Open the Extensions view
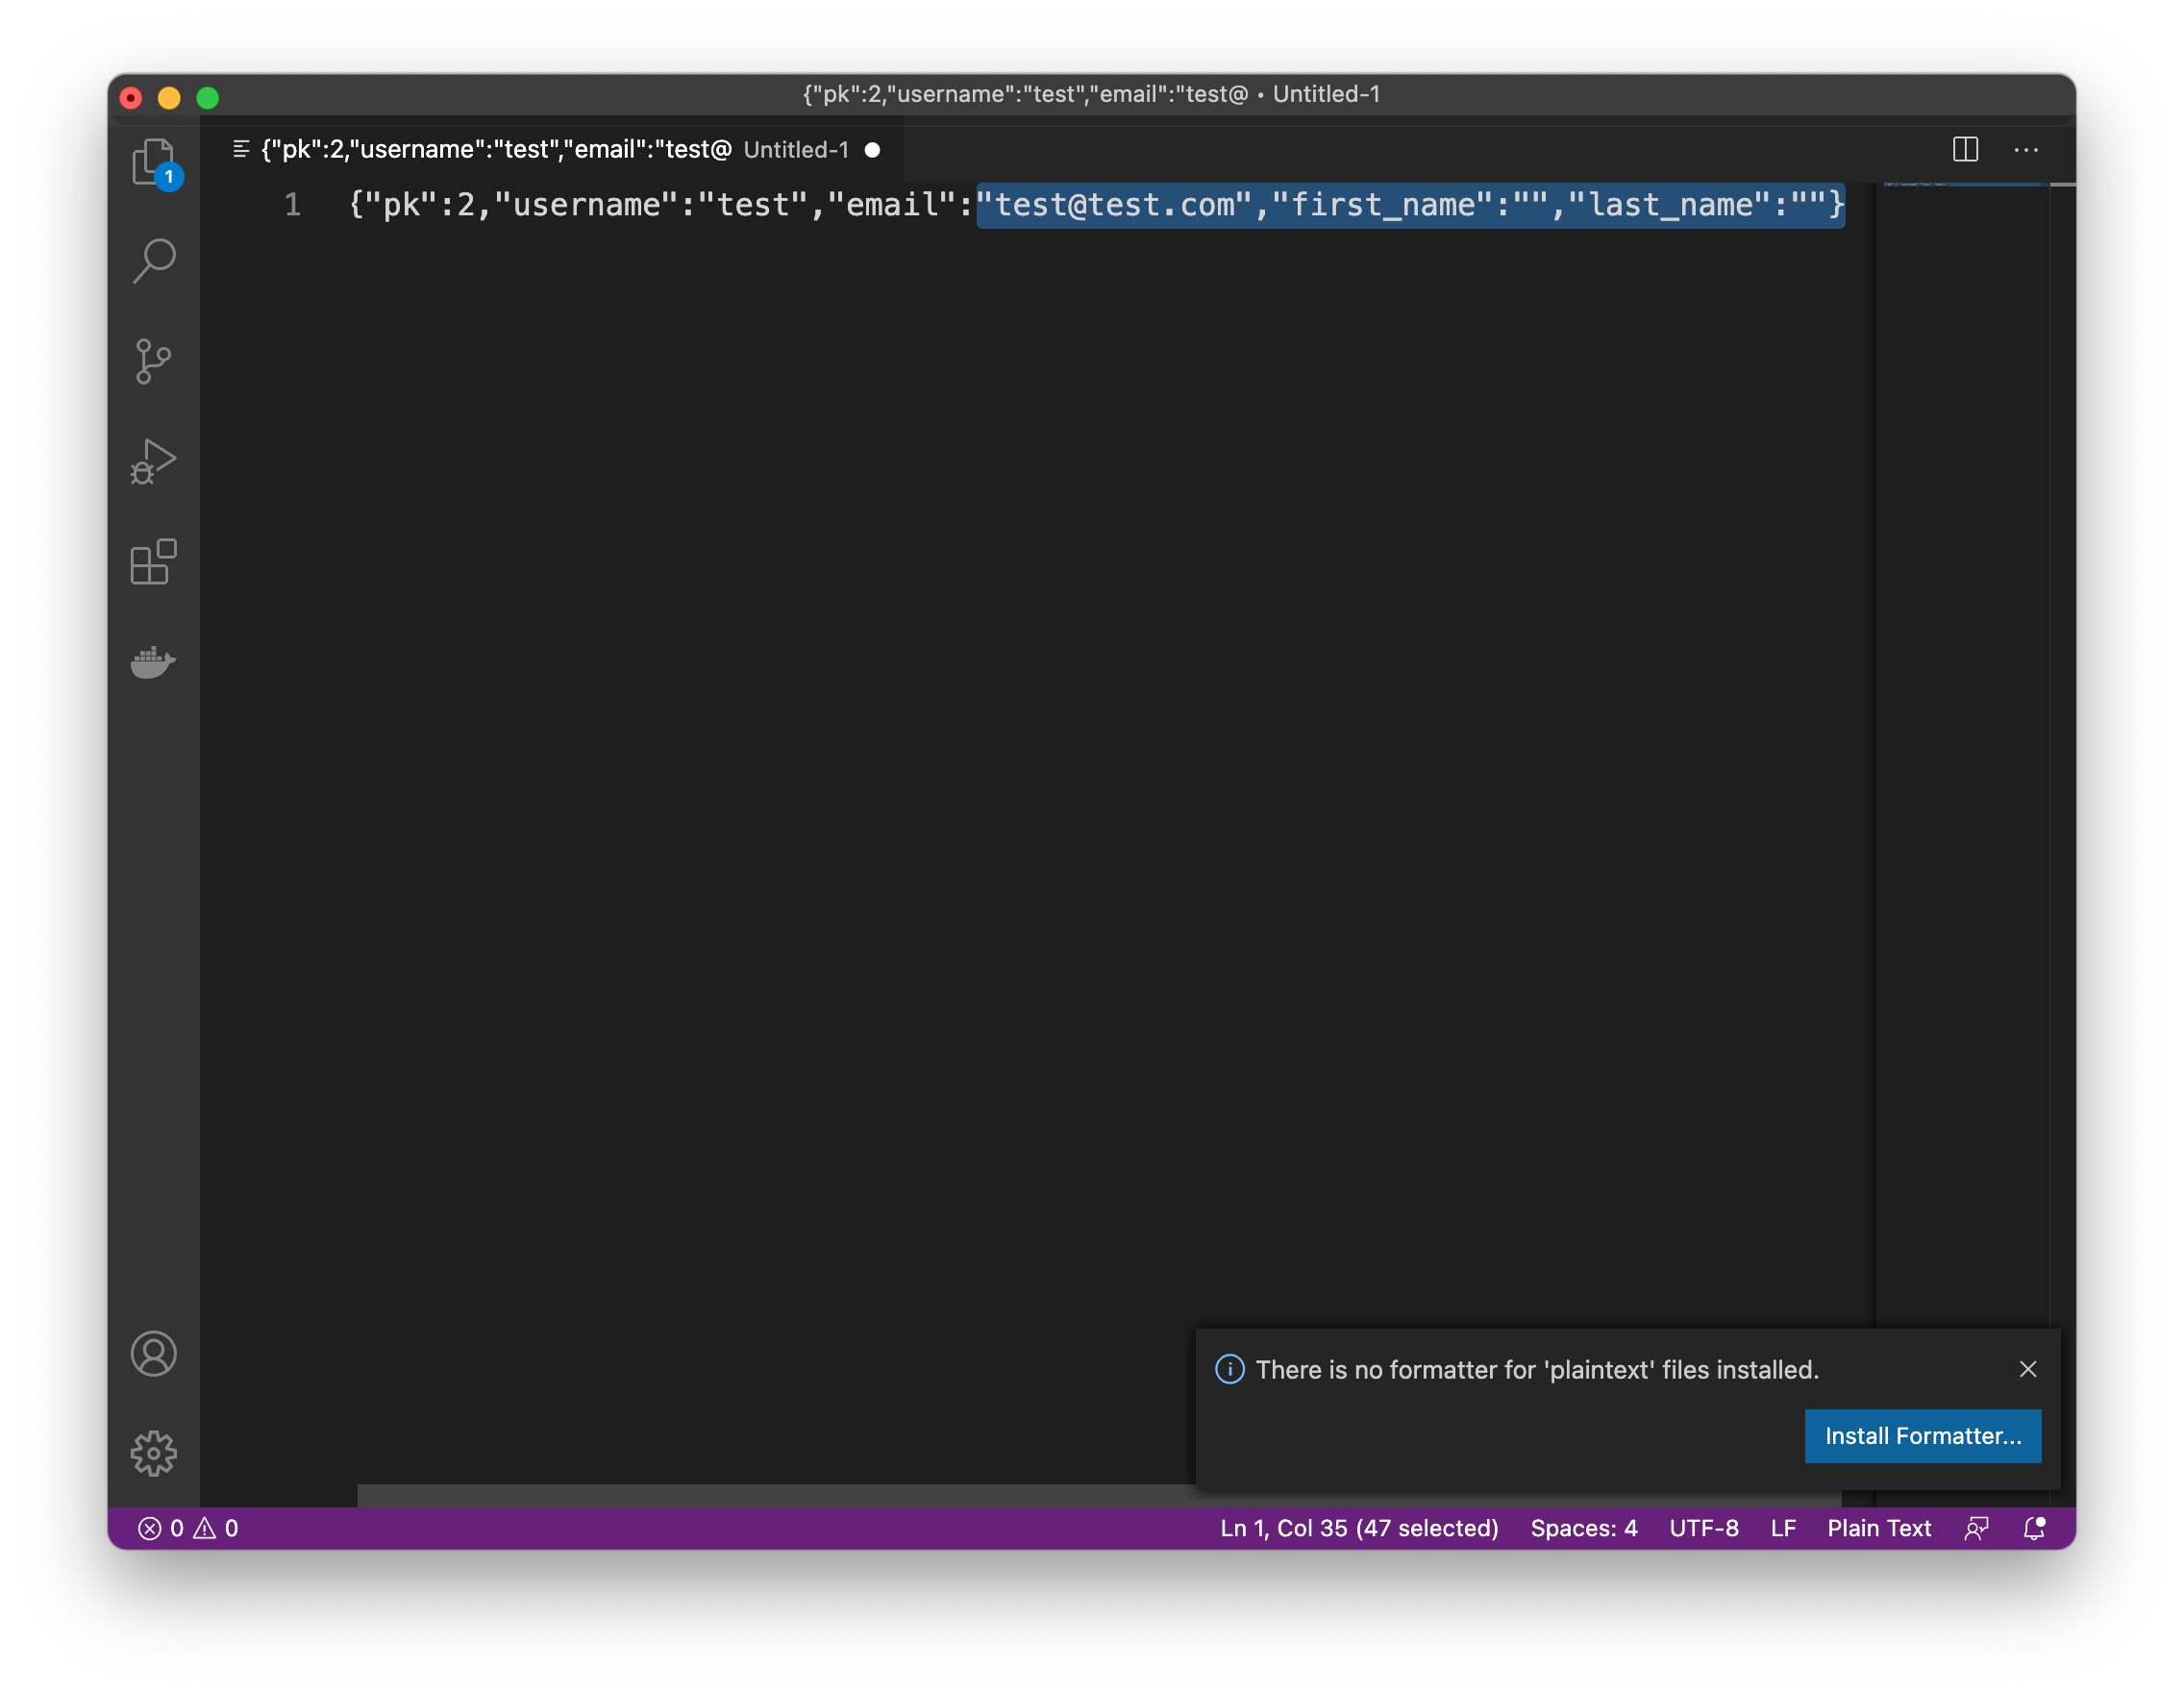This screenshot has height=1692, width=2184. tap(153, 561)
